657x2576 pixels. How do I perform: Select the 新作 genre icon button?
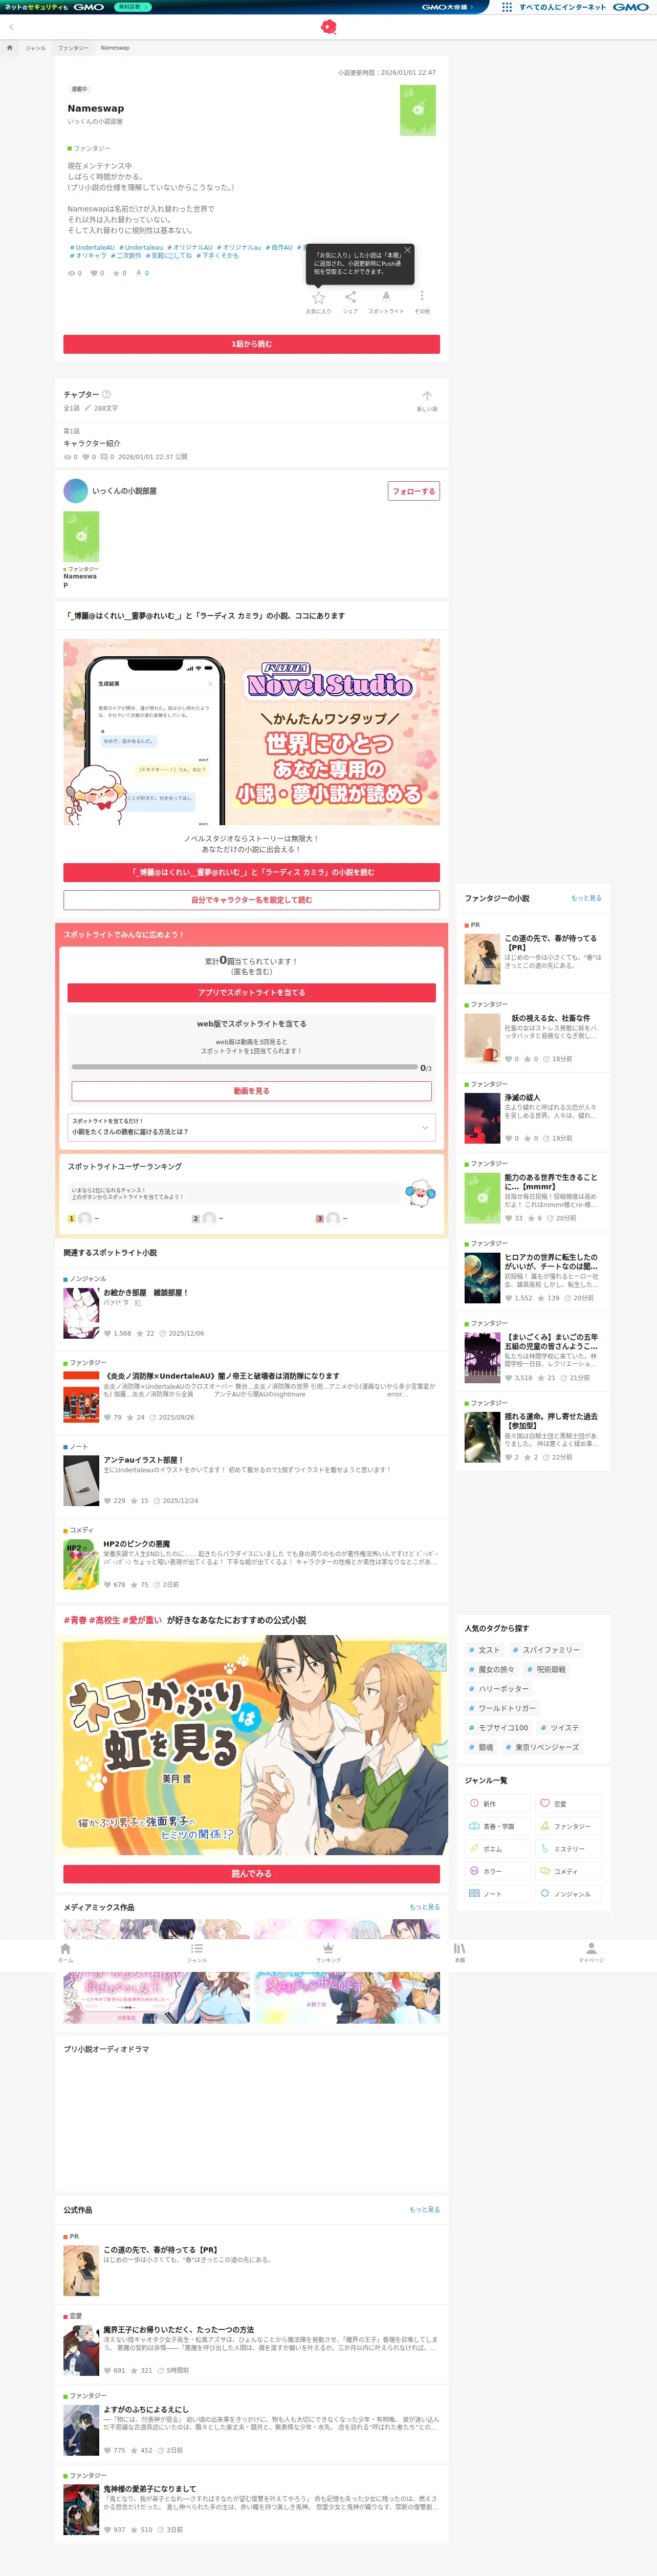coord(497,1803)
